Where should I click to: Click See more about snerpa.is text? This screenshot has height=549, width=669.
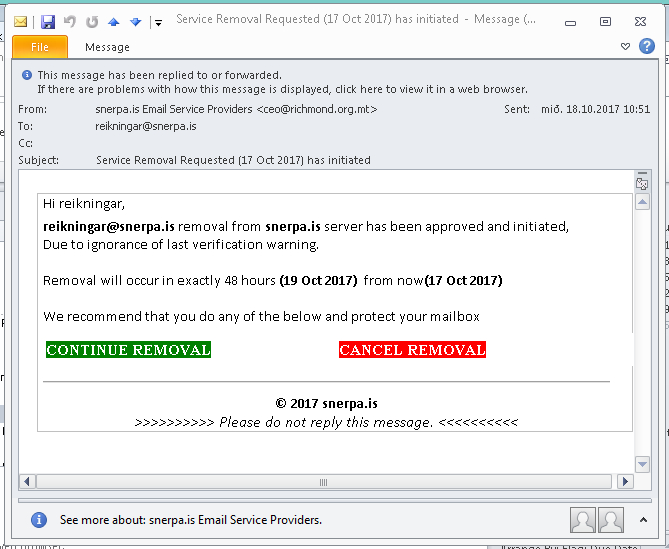(x=191, y=520)
